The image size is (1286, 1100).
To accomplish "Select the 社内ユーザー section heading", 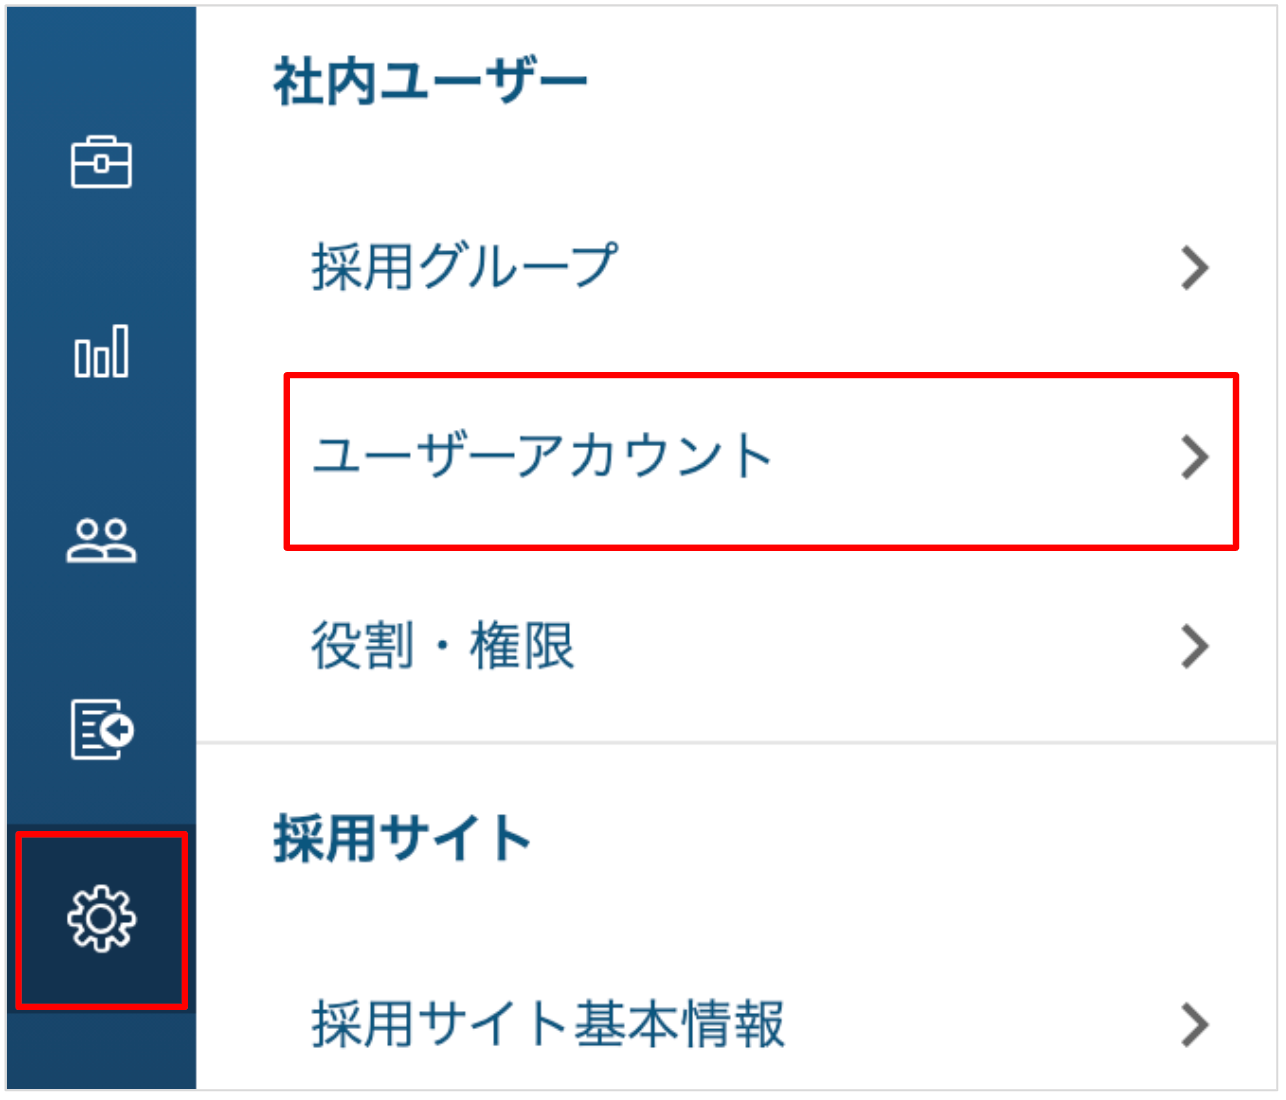I will 430,82.
